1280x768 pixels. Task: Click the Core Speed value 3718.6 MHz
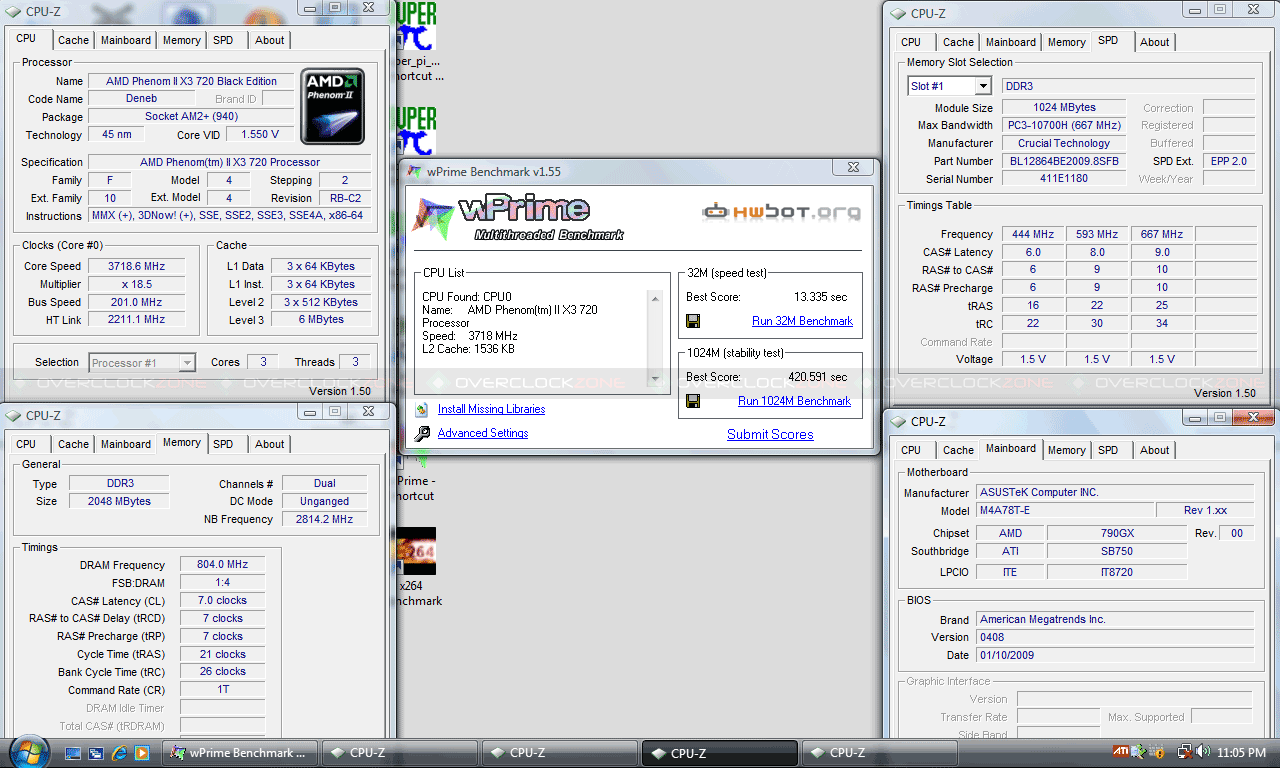pos(136,266)
